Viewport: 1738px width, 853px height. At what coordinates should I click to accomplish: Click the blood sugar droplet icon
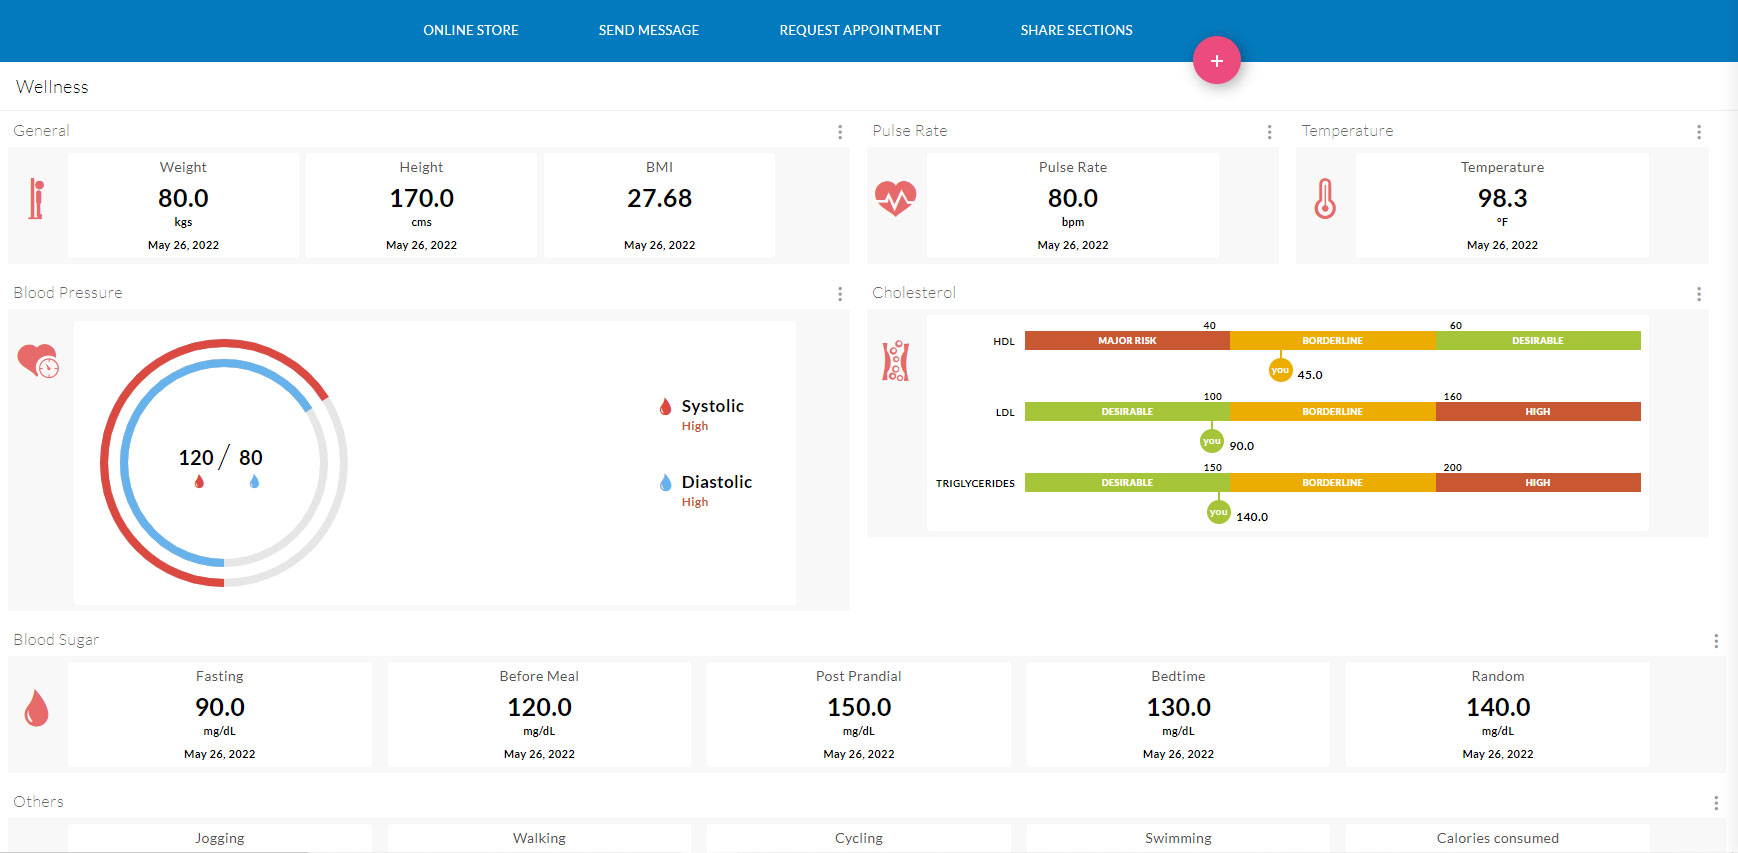pyautogui.click(x=36, y=708)
